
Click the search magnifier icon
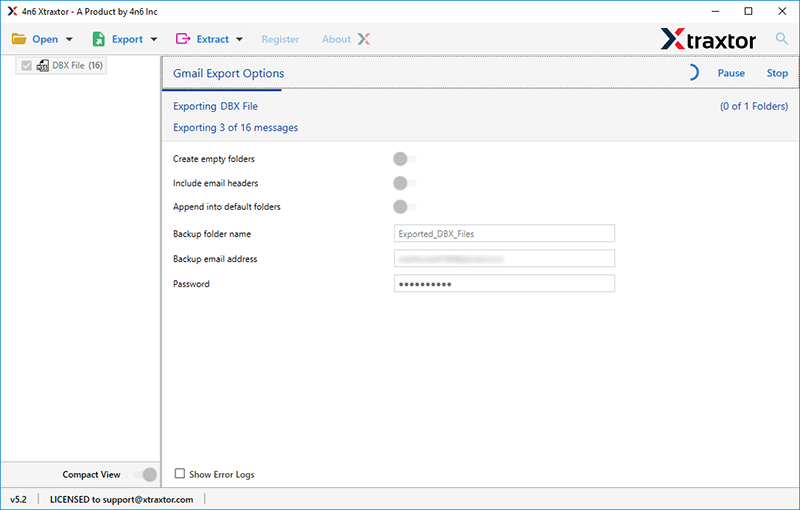pos(782,38)
